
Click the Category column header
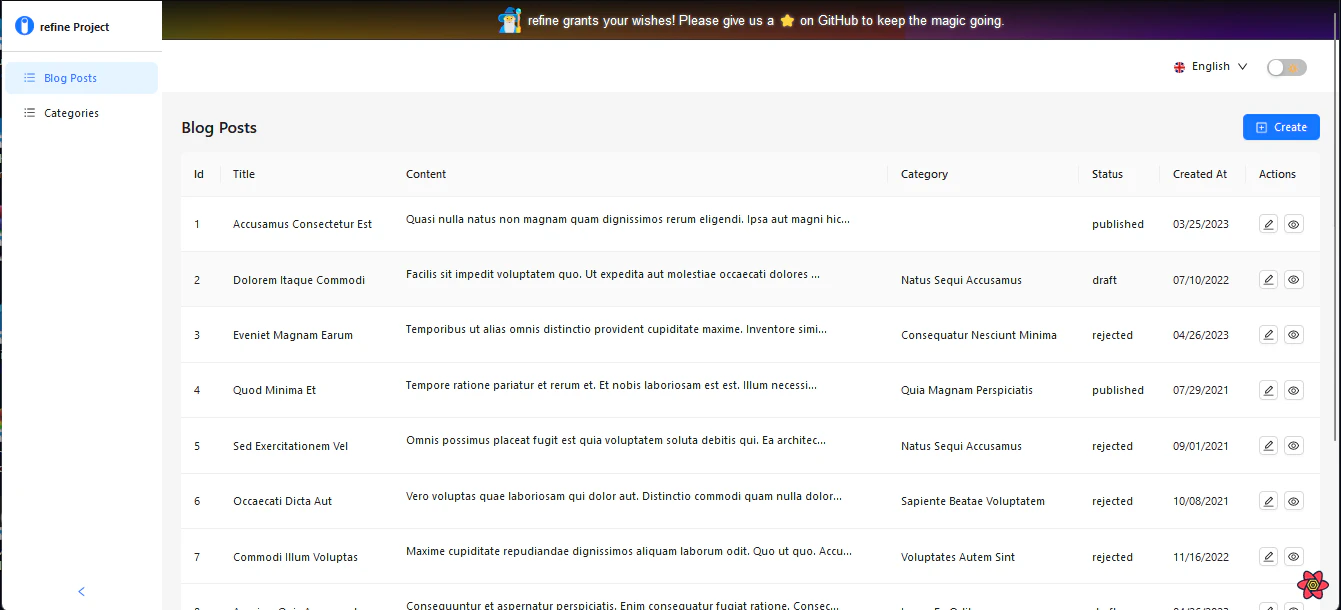coord(924,174)
